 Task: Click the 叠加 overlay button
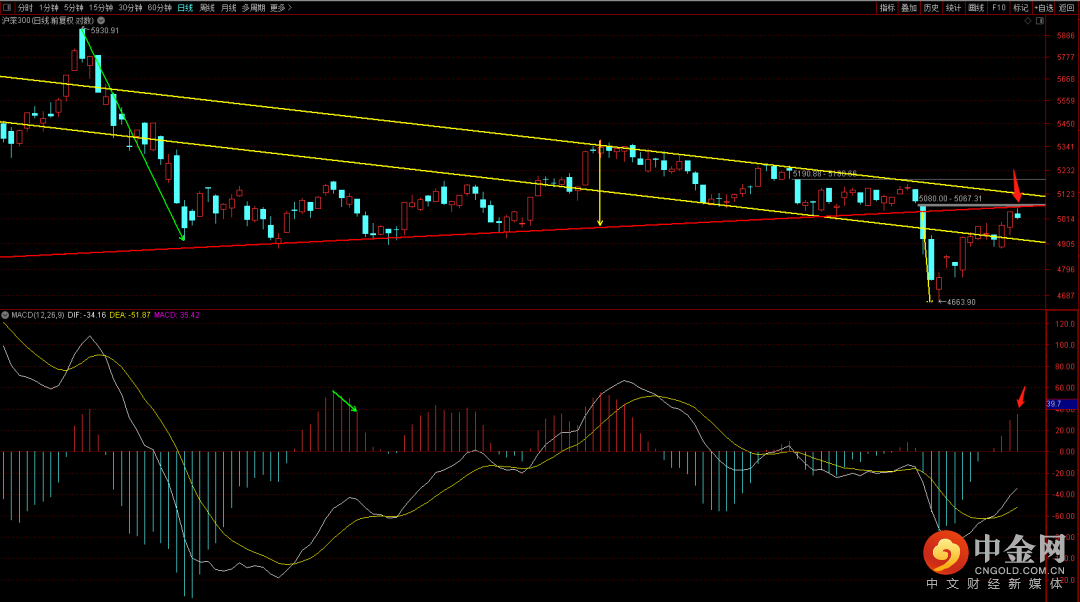click(x=909, y=7)
